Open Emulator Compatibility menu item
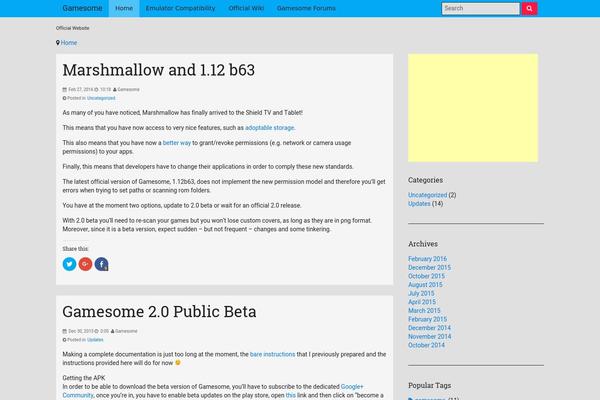The height and width of the screenshot is (400, 600). [180, 8]
